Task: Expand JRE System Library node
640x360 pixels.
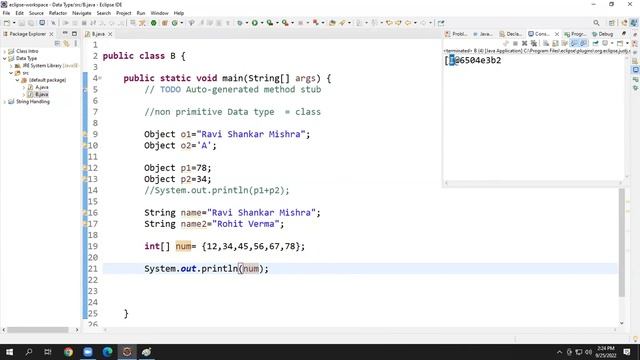Action: [11, 66]
